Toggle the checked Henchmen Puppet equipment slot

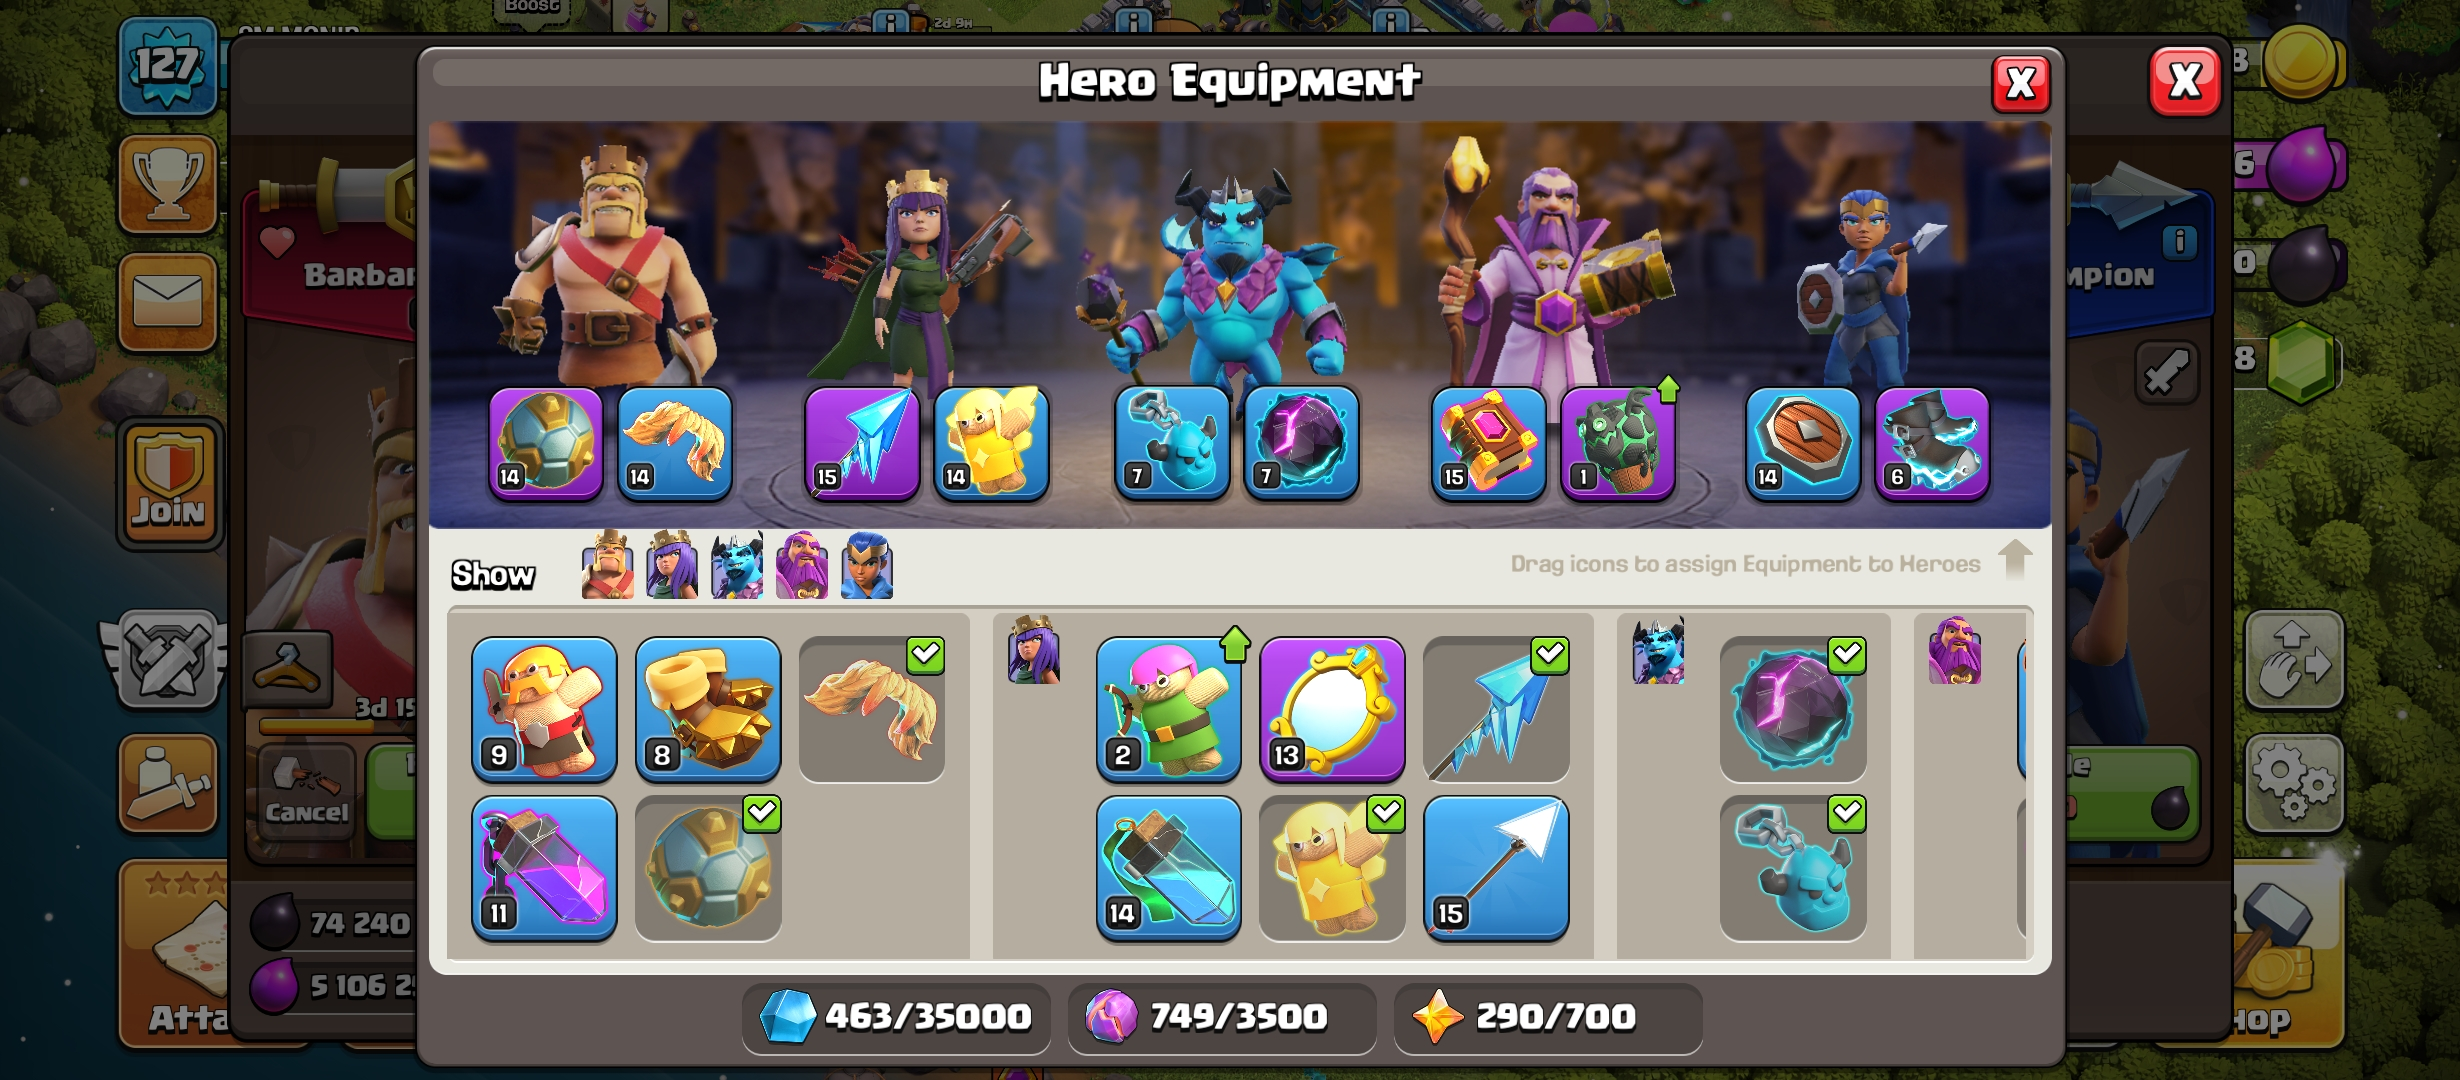1793,868
